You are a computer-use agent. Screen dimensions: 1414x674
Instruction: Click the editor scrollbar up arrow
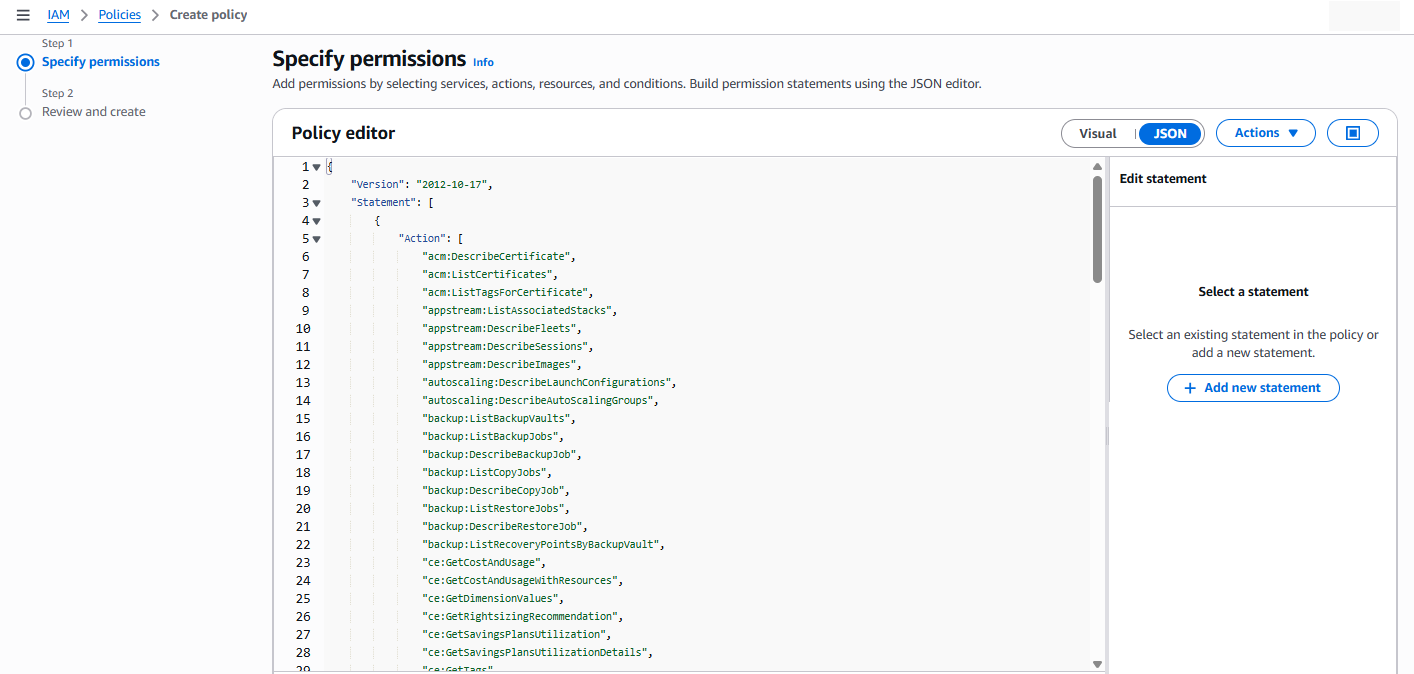[1097, 167]
